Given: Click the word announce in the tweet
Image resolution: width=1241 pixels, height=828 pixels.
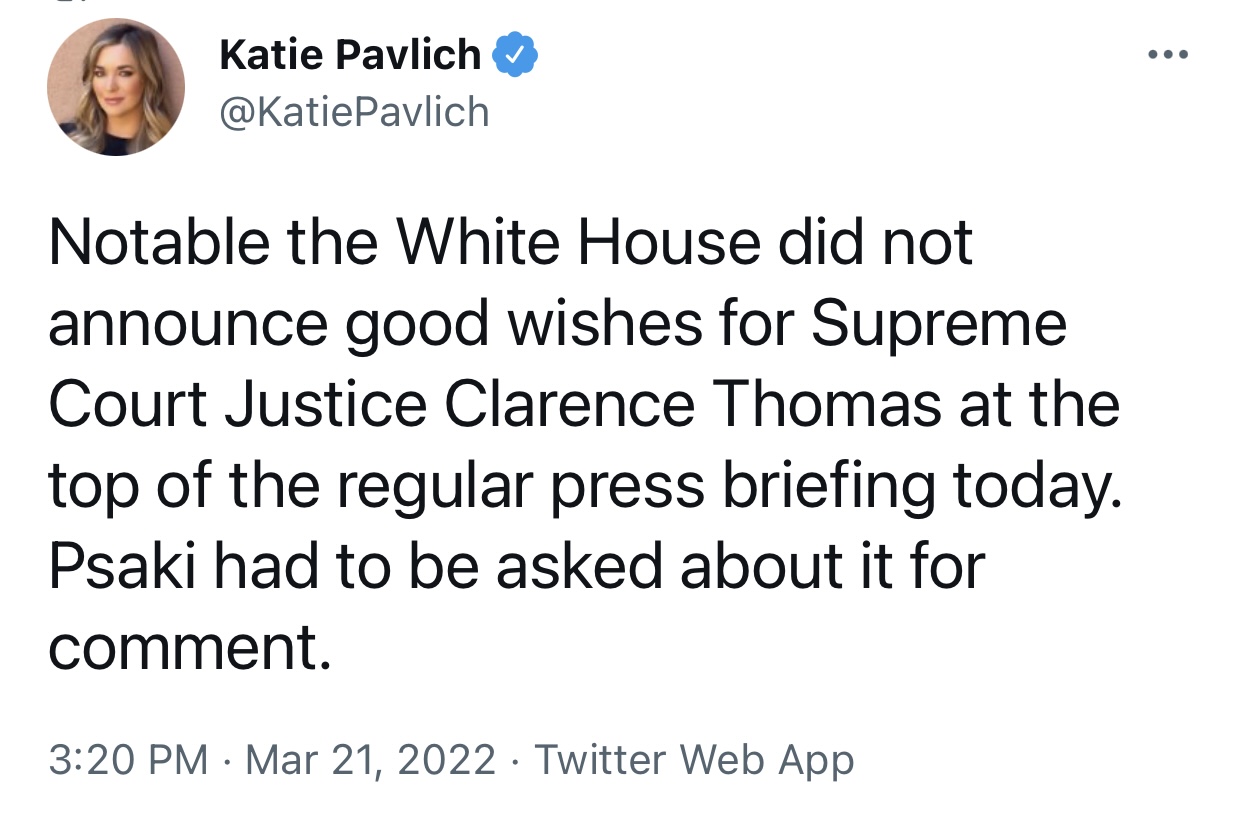Looking at the screenshot, I should tap(187, 324).
